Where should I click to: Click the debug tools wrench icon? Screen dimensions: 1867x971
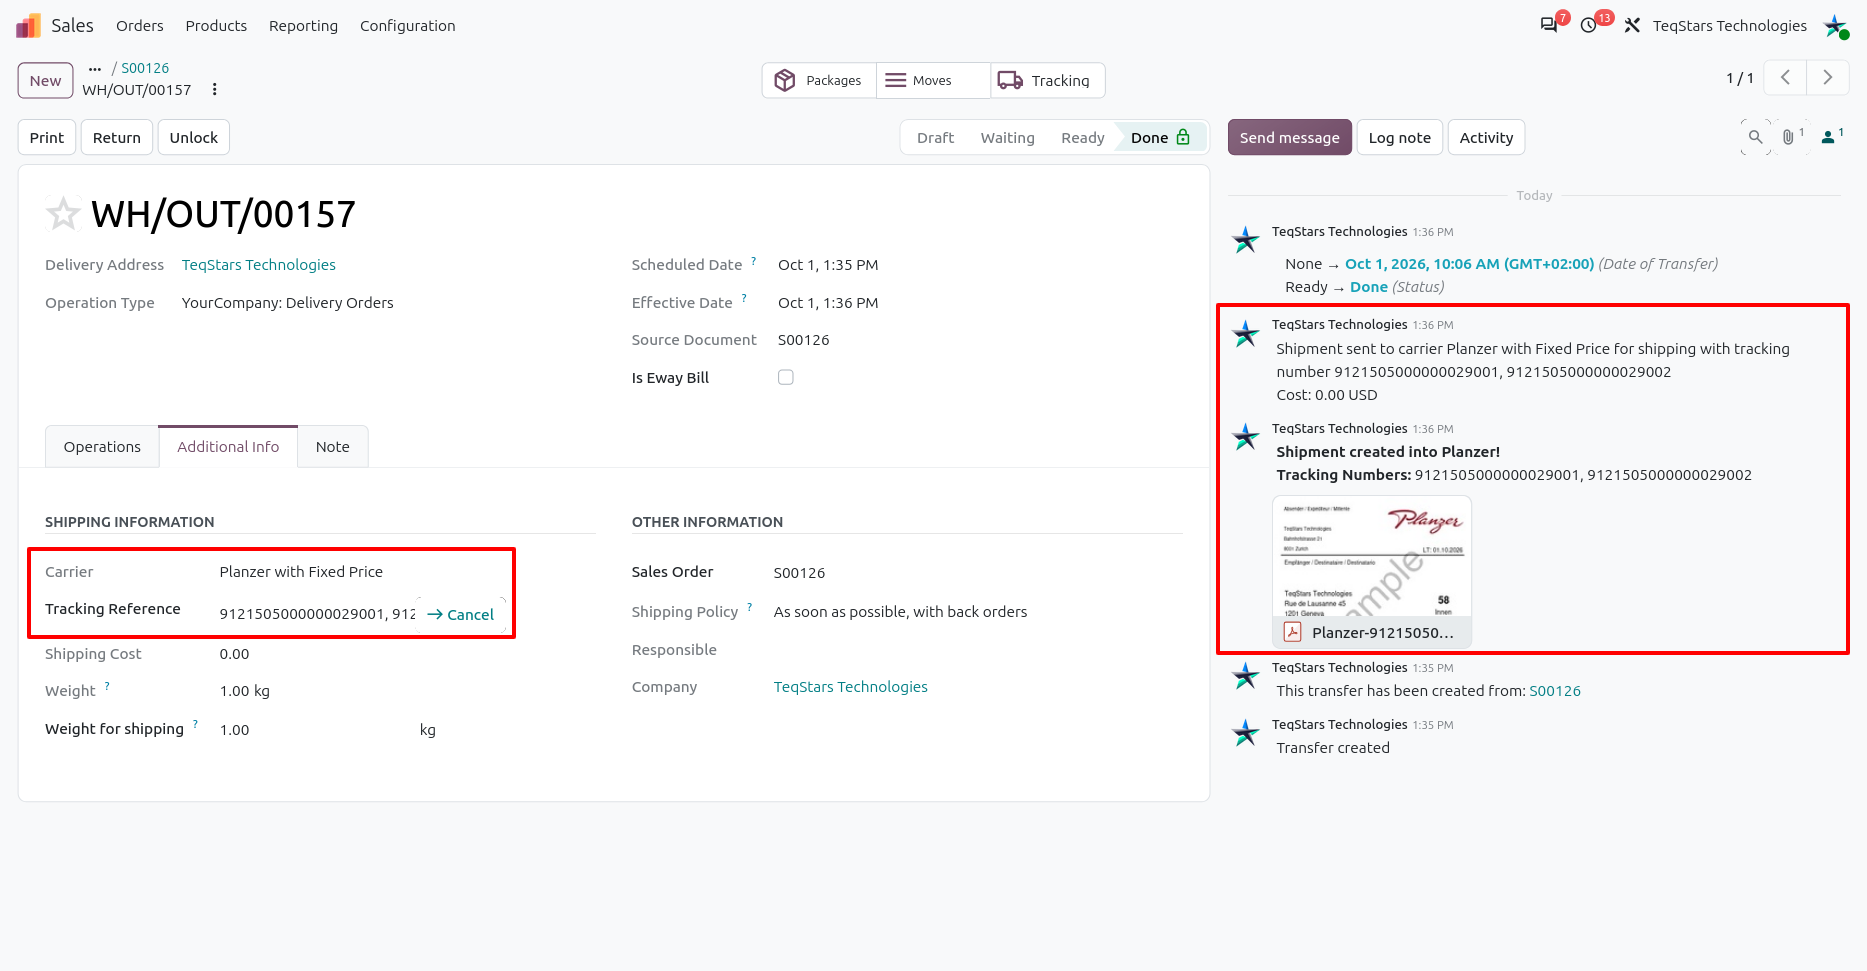pyautogui.click(x=1632, y=25)
